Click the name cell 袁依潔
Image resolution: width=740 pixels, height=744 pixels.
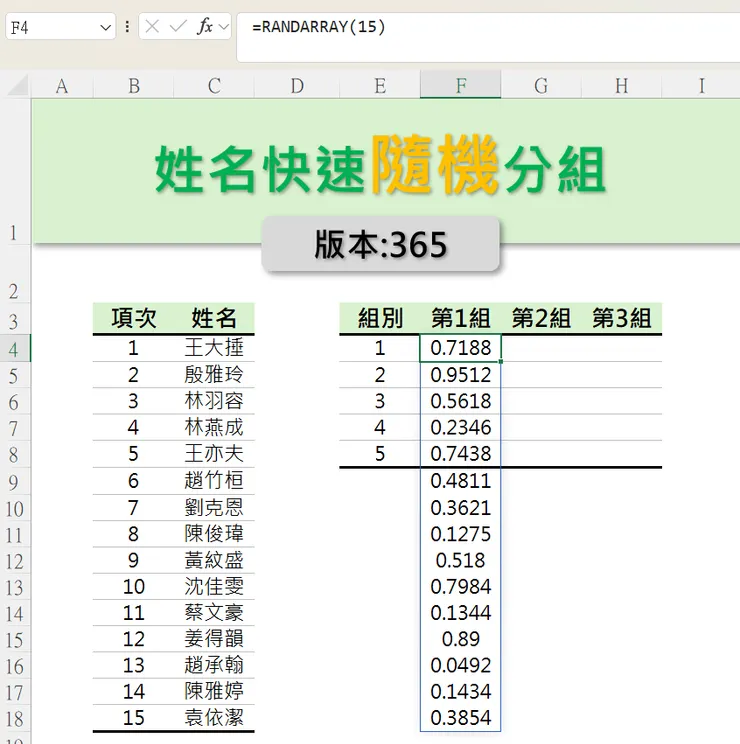click(x=214, y=718)
